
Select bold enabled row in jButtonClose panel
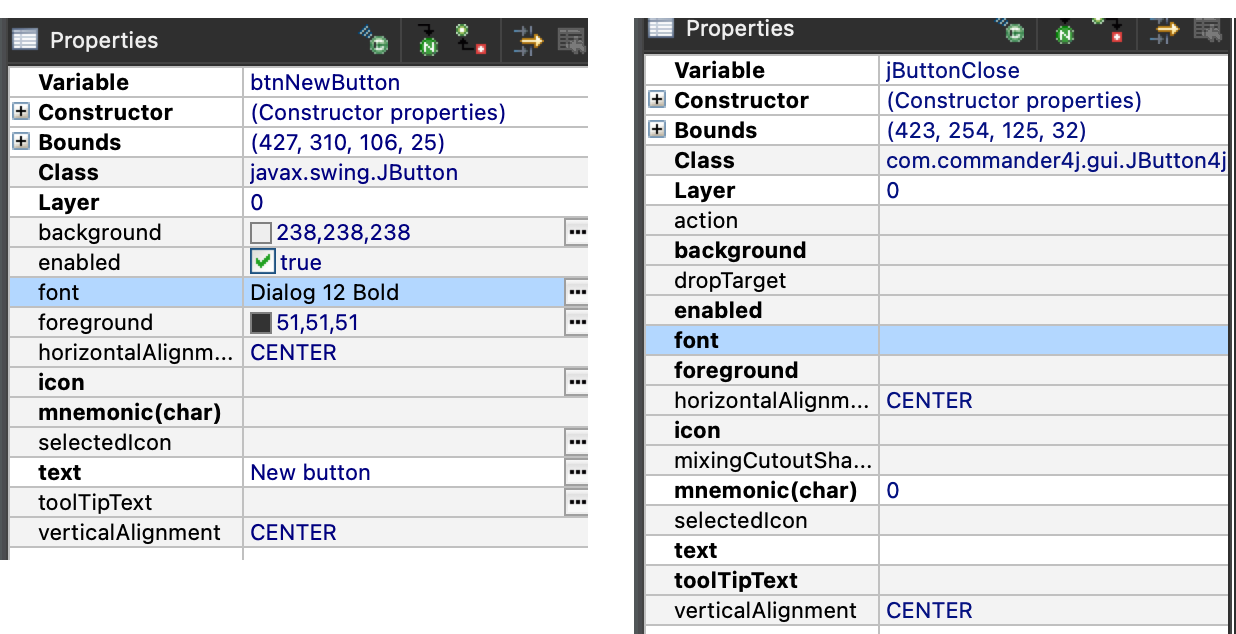tap(936, 310)
